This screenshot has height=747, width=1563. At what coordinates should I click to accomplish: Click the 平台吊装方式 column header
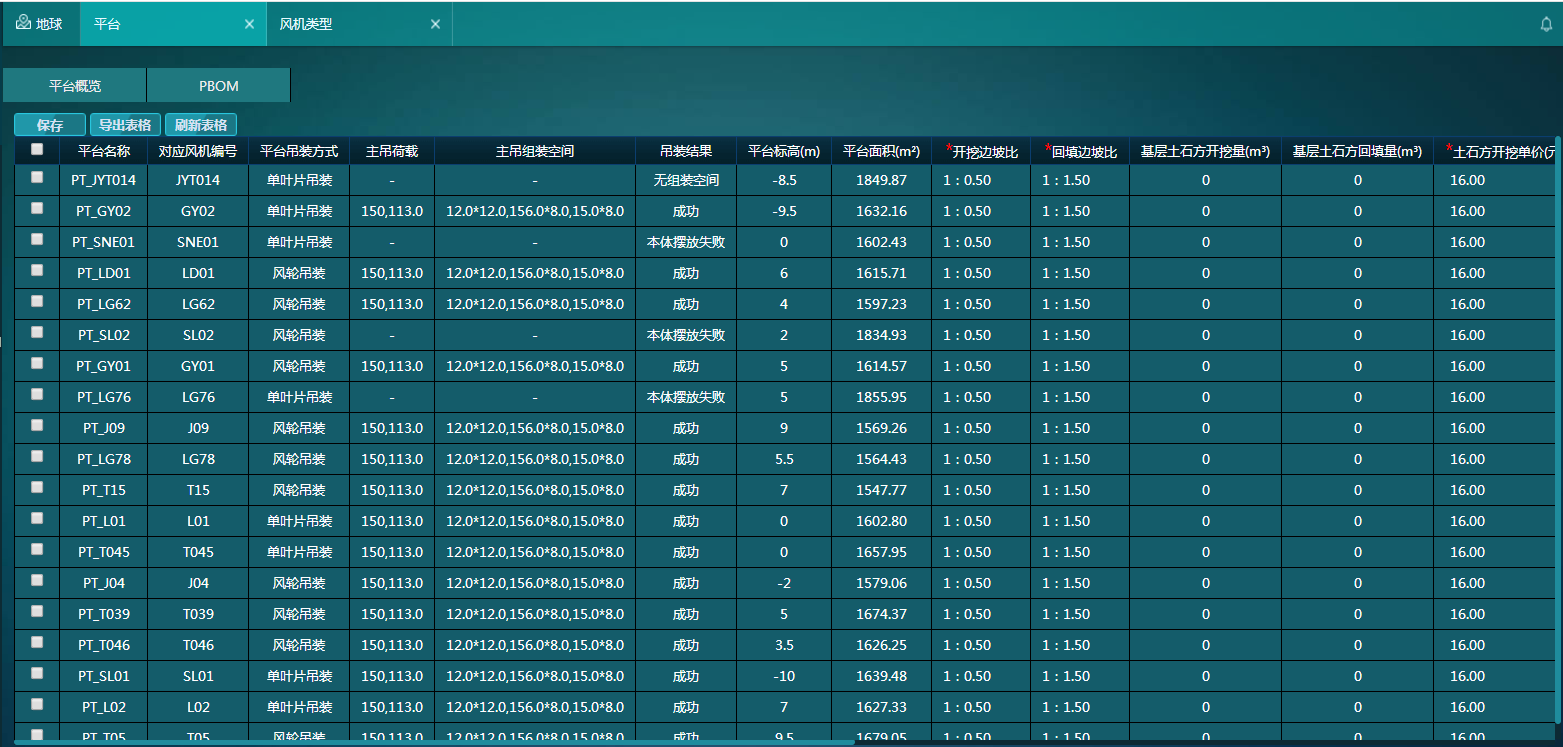pyautogui.click(x=299, y=151)
